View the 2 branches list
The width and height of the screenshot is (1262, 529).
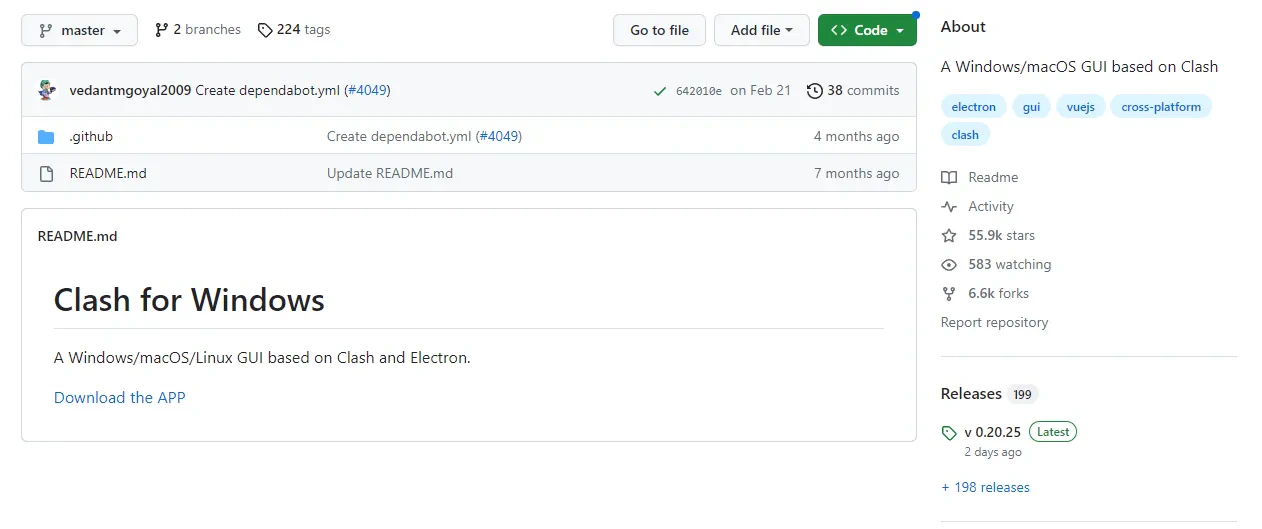tap(197, 30)
